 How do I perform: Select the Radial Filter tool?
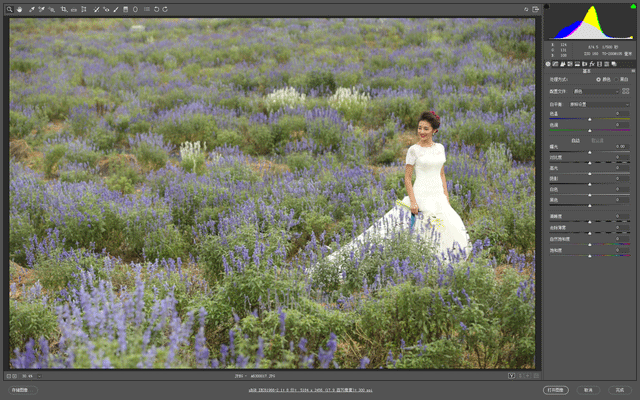click(136, 9)
